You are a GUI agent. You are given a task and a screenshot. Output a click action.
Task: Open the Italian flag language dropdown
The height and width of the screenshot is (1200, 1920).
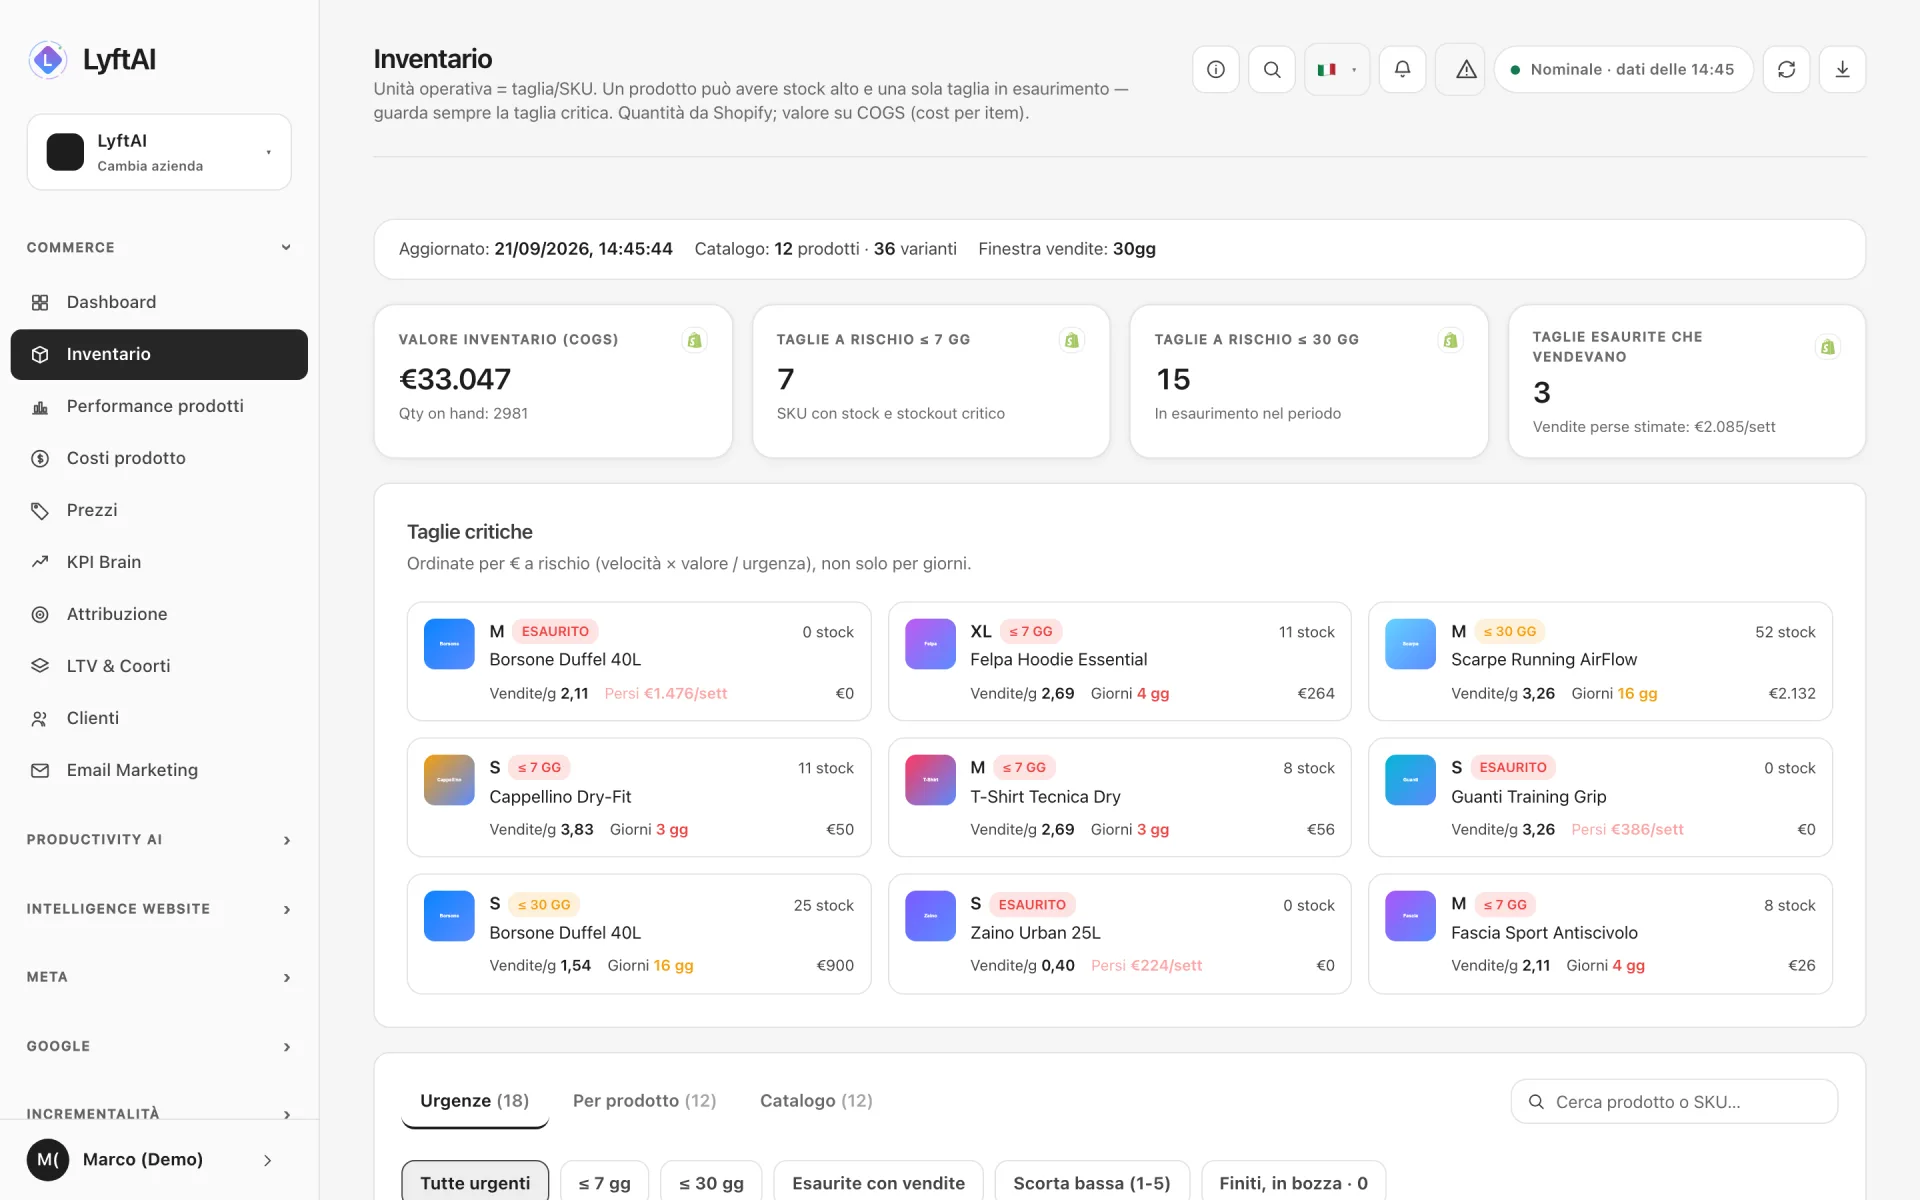(1337, 69)
